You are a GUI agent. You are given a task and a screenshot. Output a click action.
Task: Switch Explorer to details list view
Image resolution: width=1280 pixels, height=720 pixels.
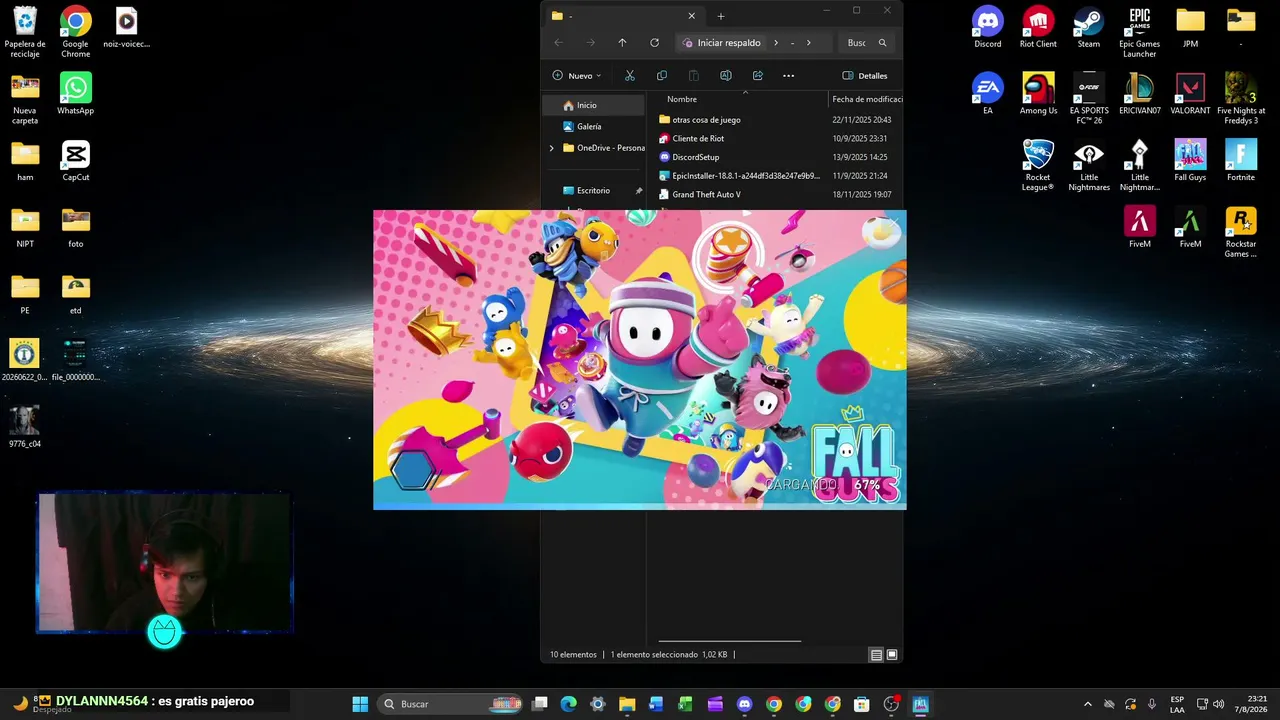876,655
